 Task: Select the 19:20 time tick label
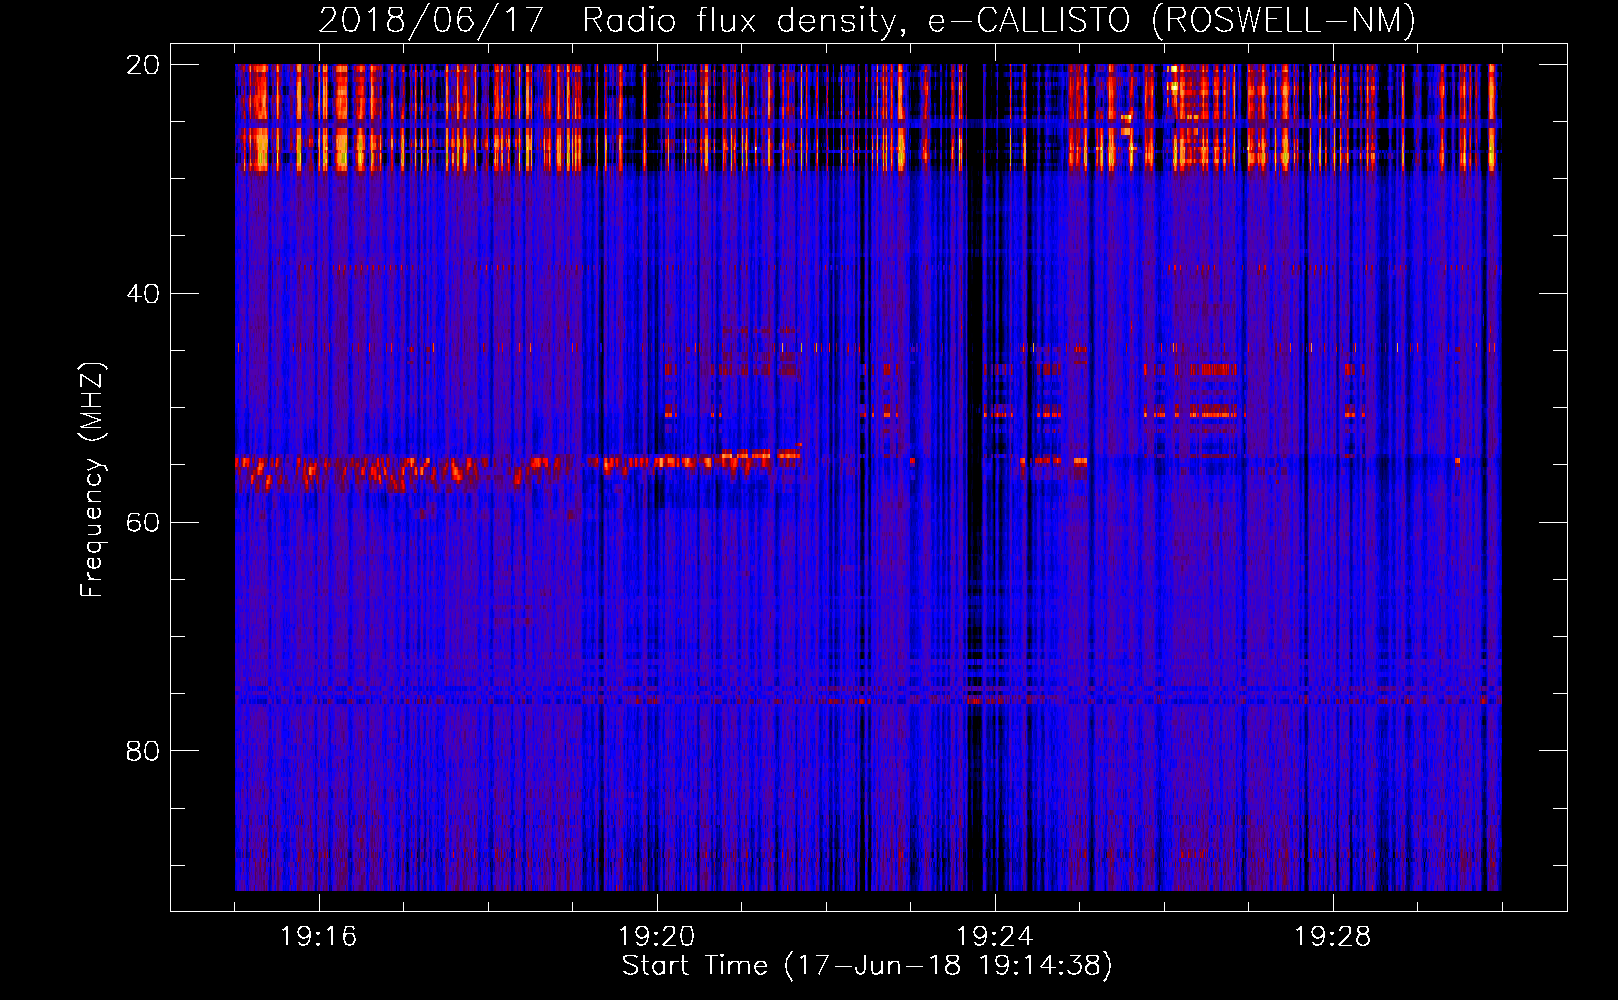pos(656,937)
